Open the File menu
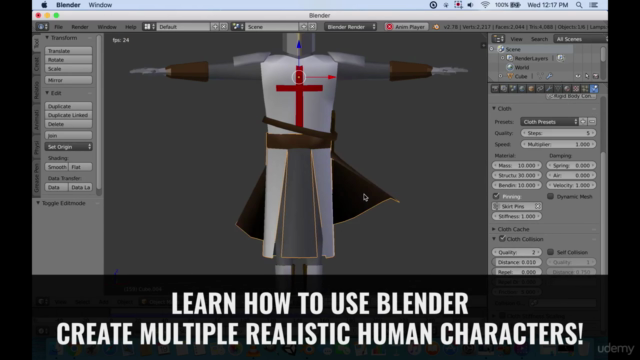Viewport: 640px width, 360px height. pos(59,27)
